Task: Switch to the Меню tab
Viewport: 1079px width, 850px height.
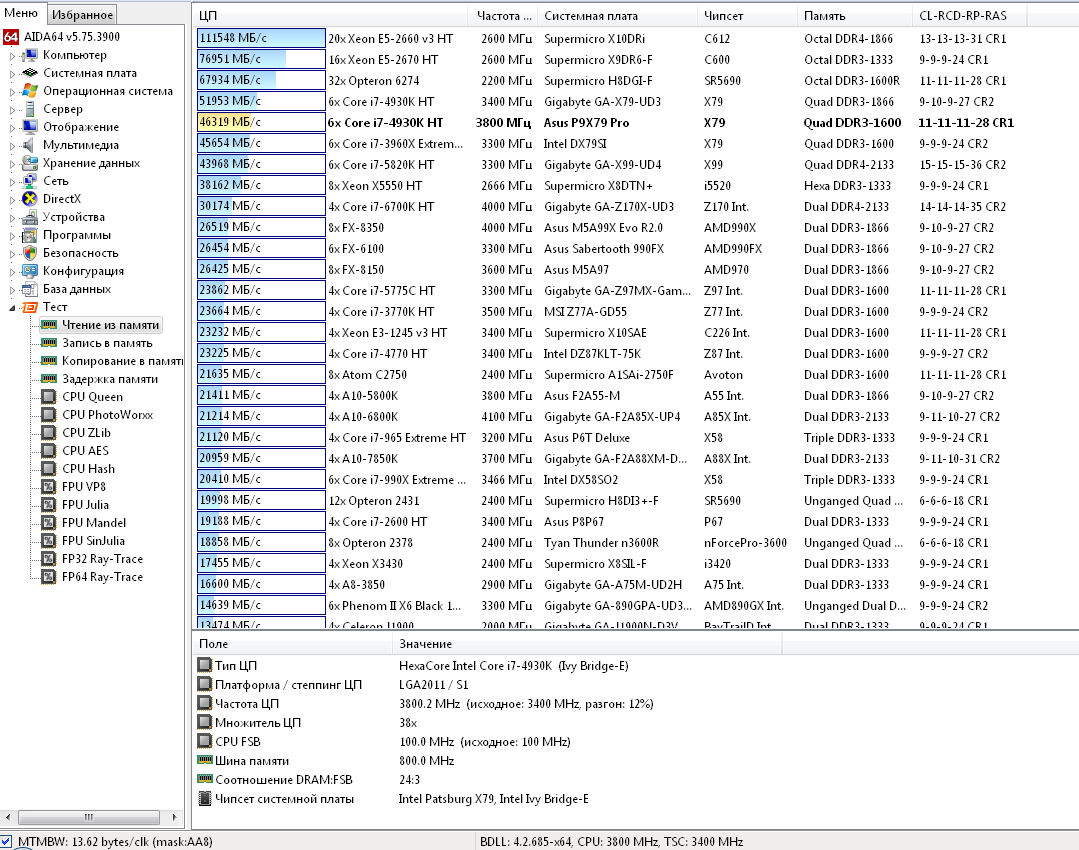Action: click(x=21, y=13)
